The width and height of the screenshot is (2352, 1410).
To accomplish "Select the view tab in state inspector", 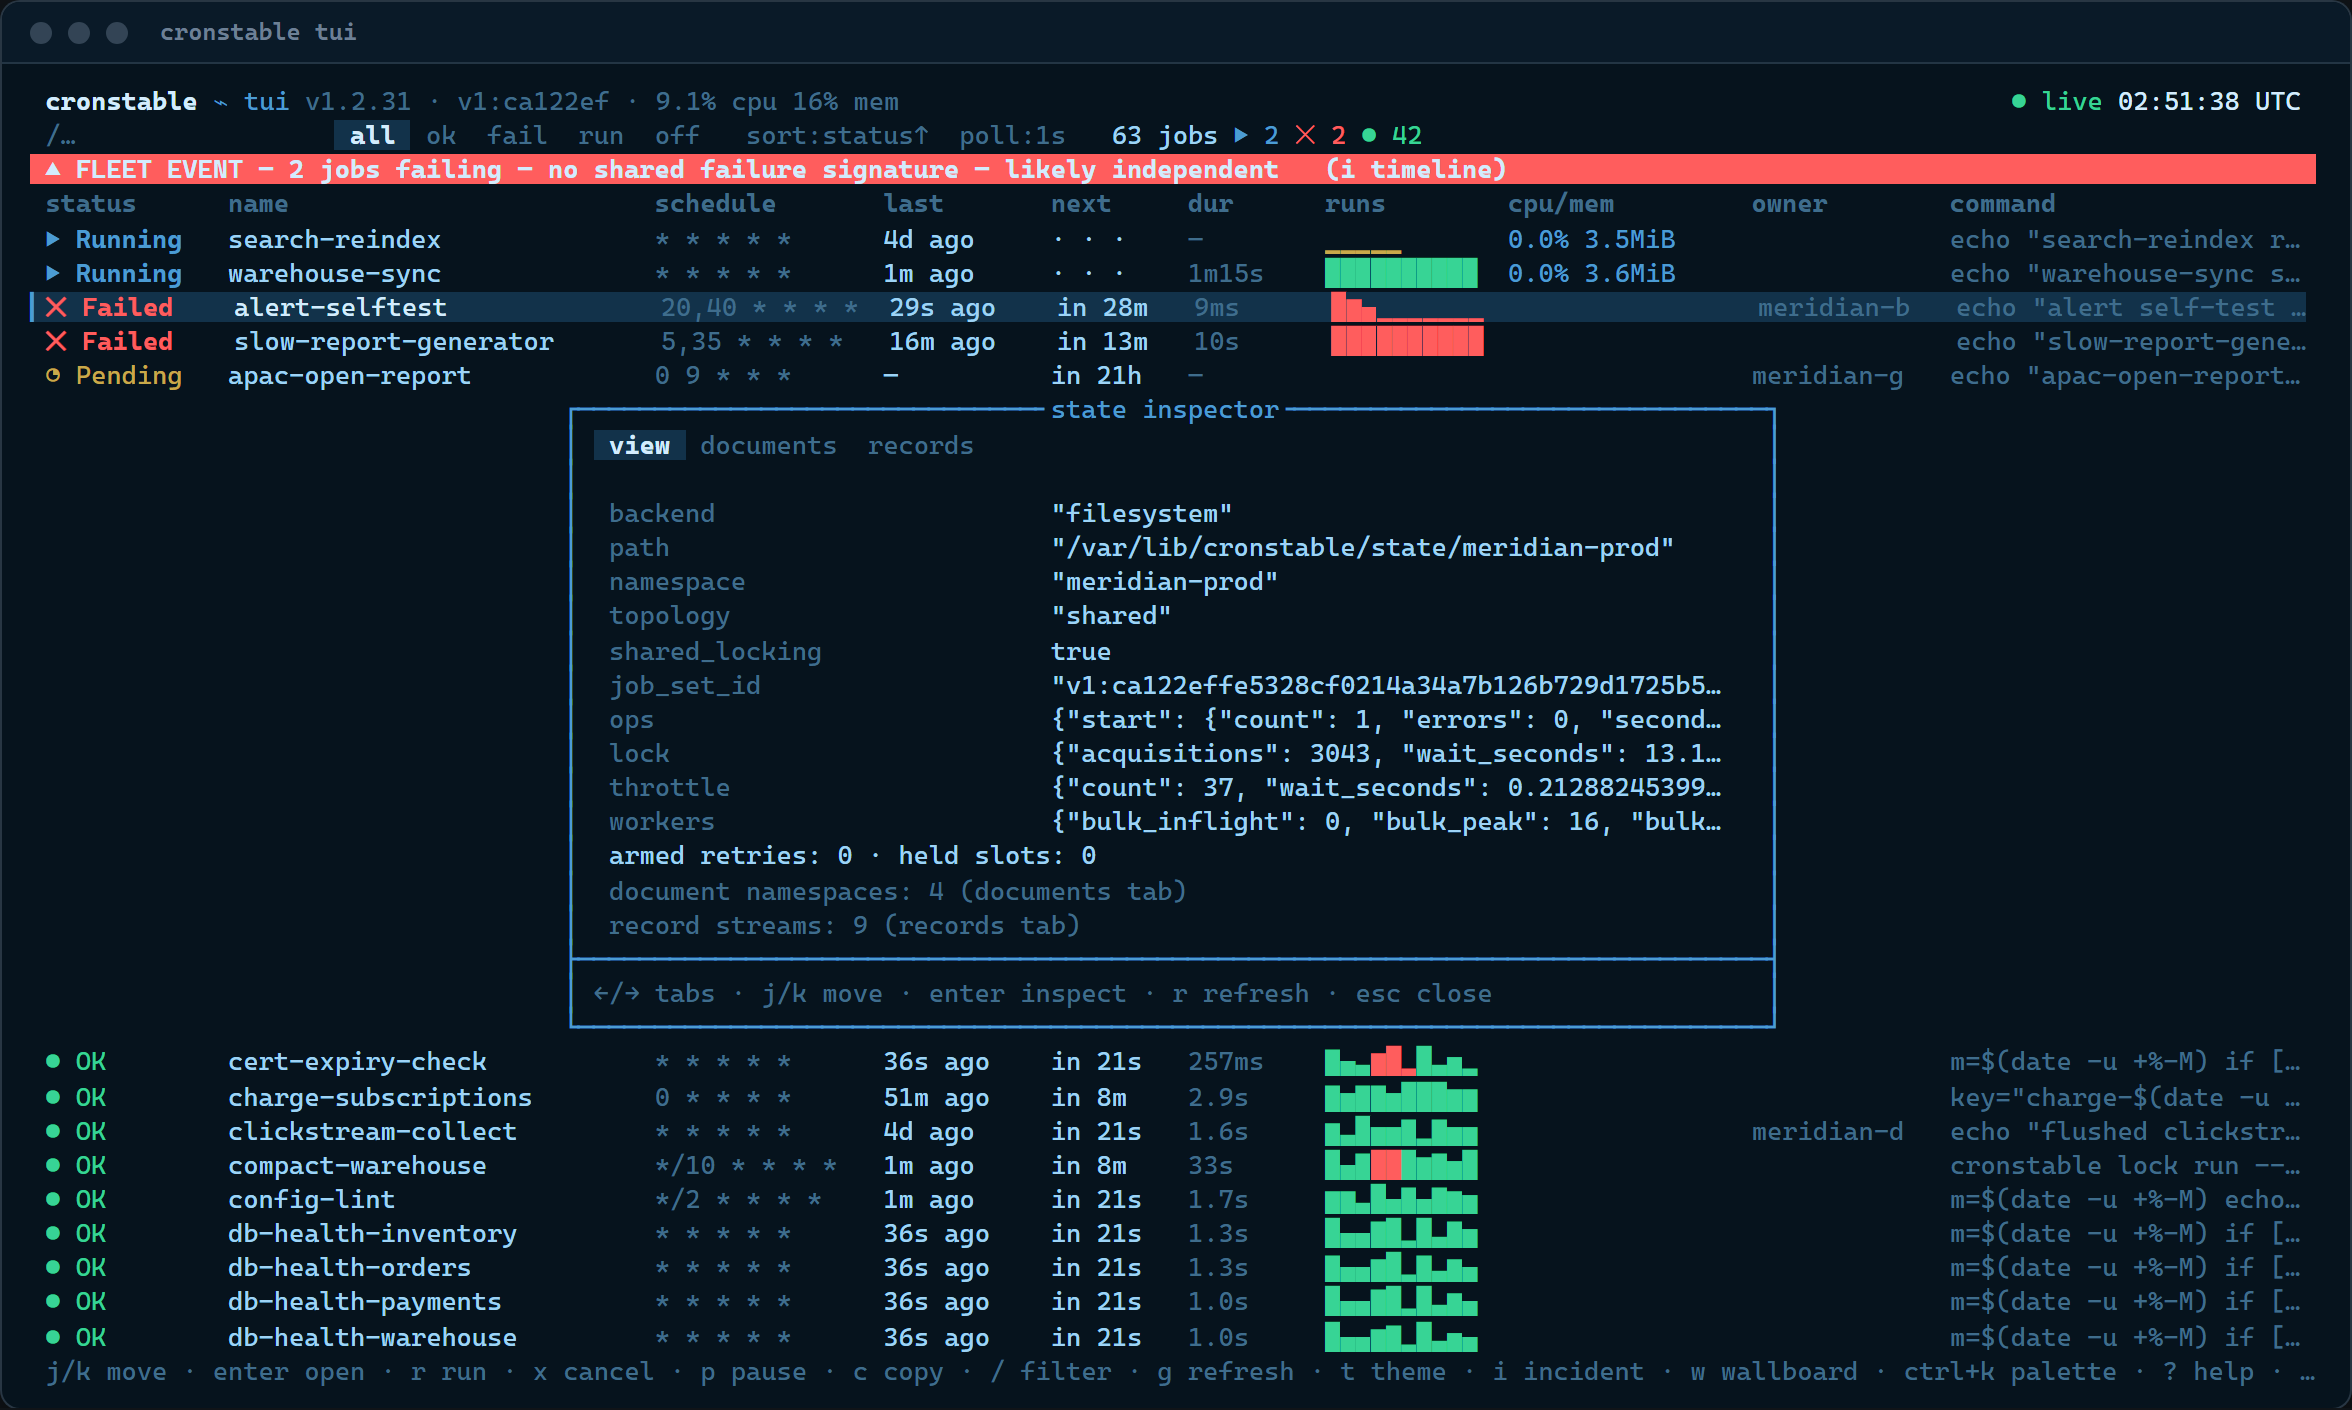I will [x=640, y=445].
